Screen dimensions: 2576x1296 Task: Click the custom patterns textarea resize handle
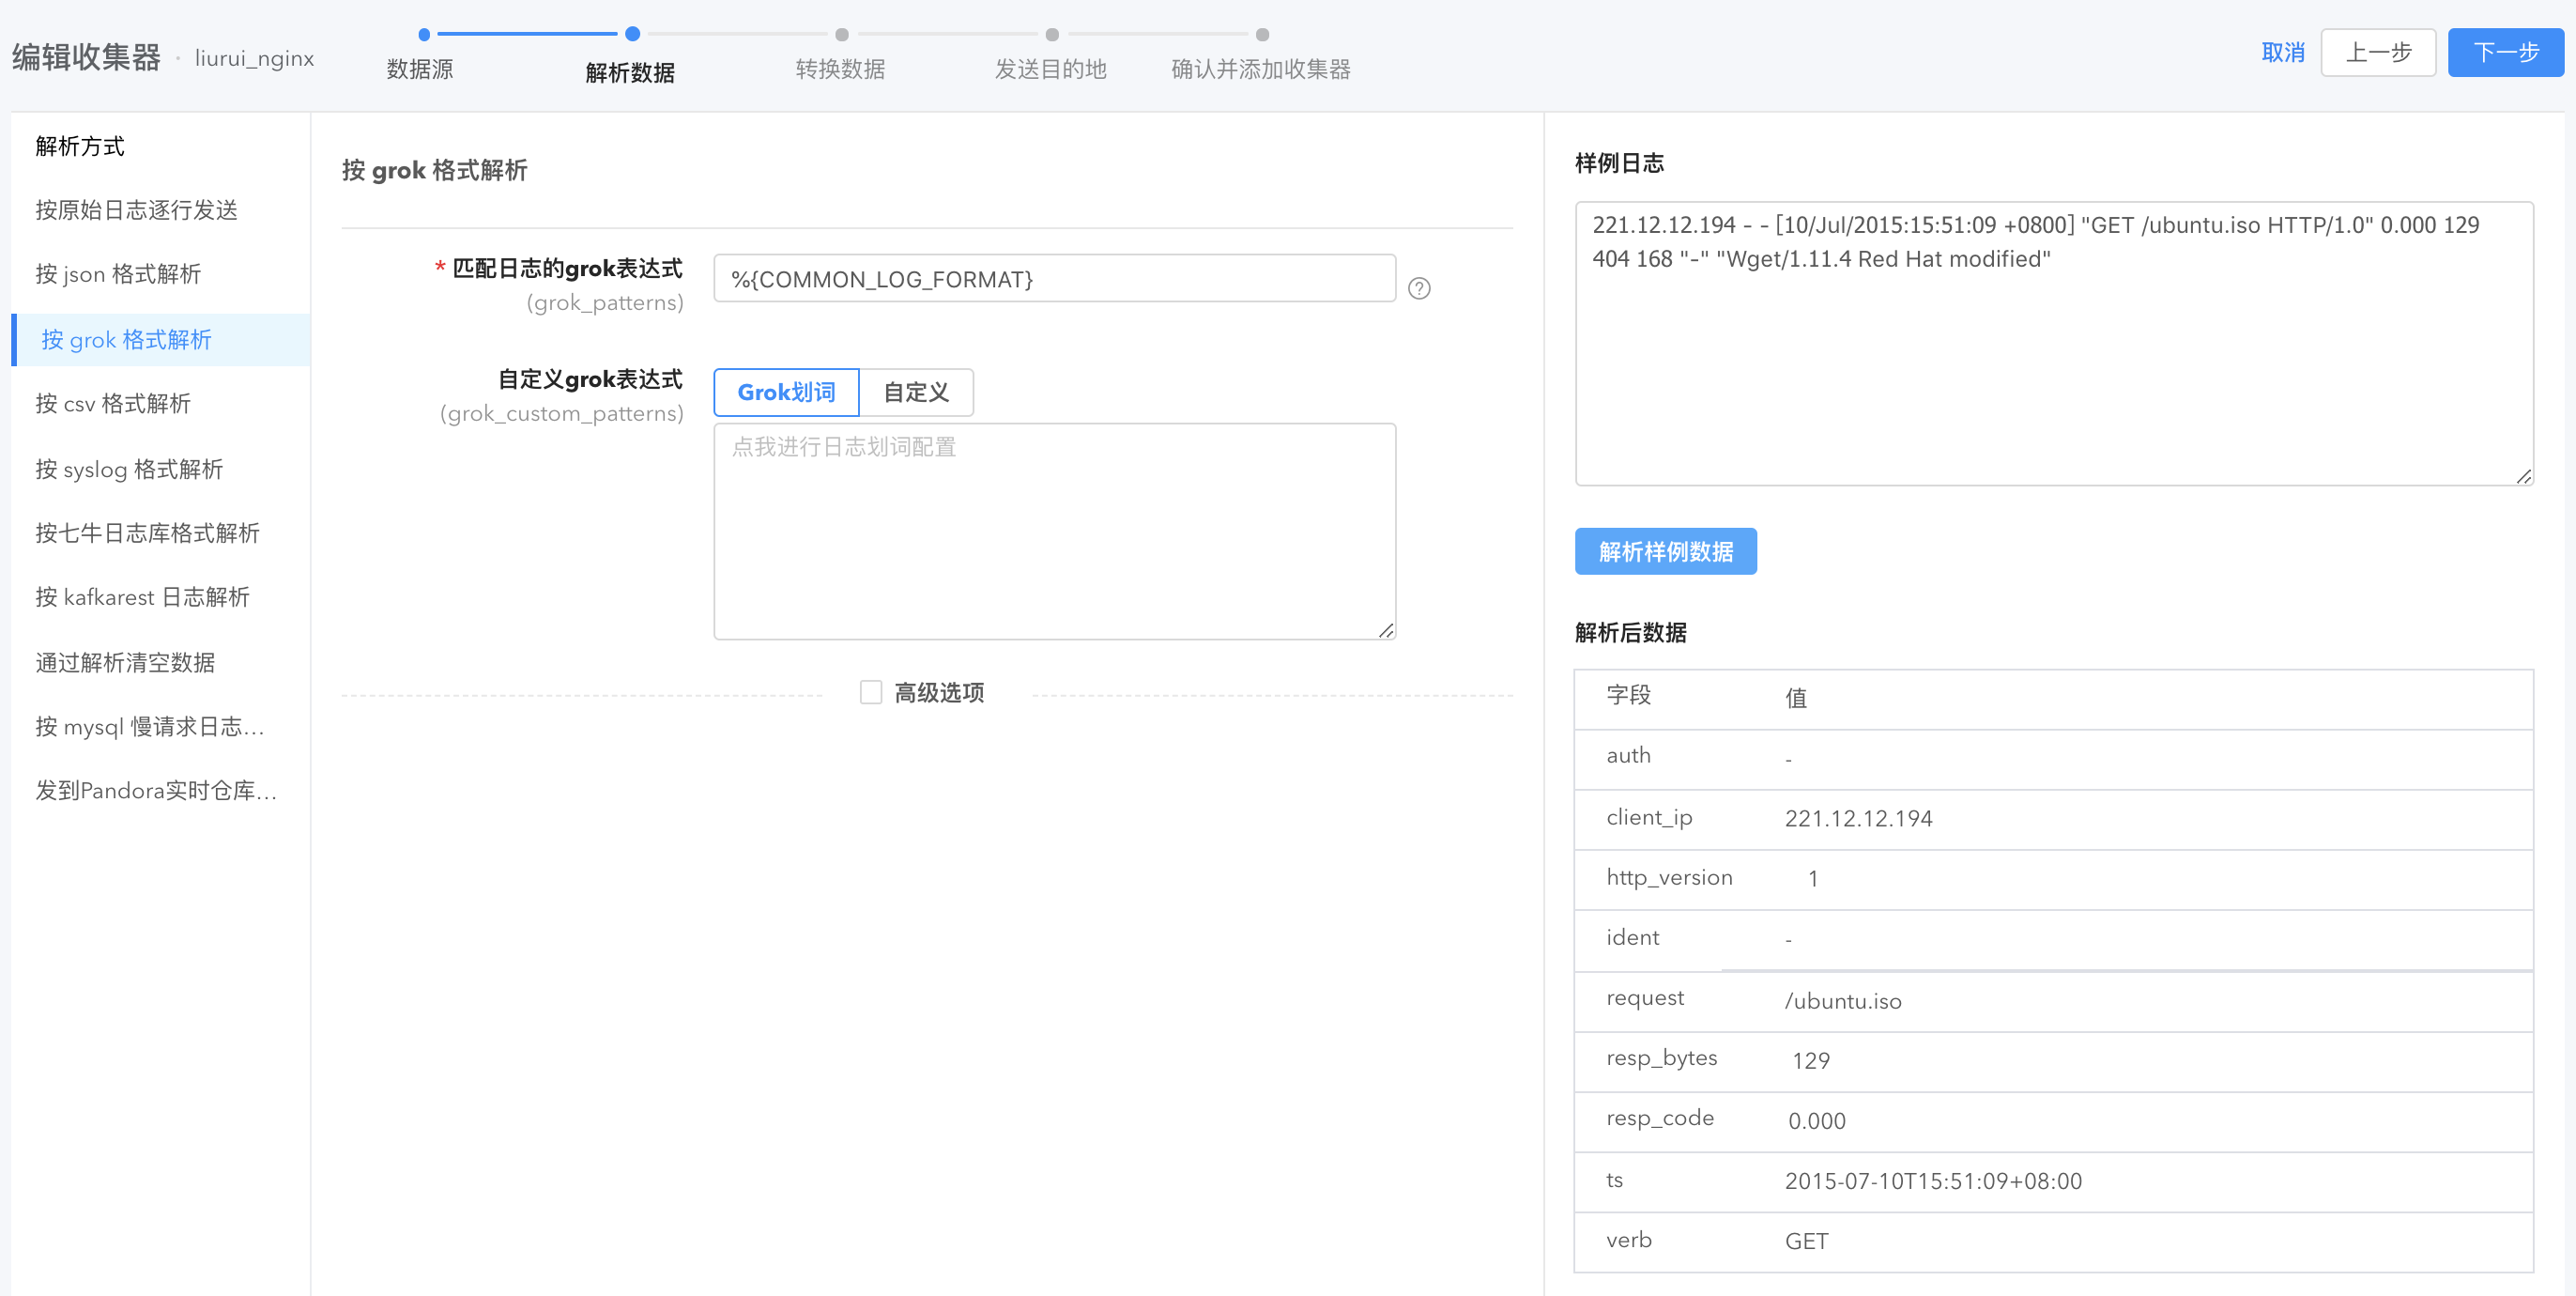(x=1386, y=630)
